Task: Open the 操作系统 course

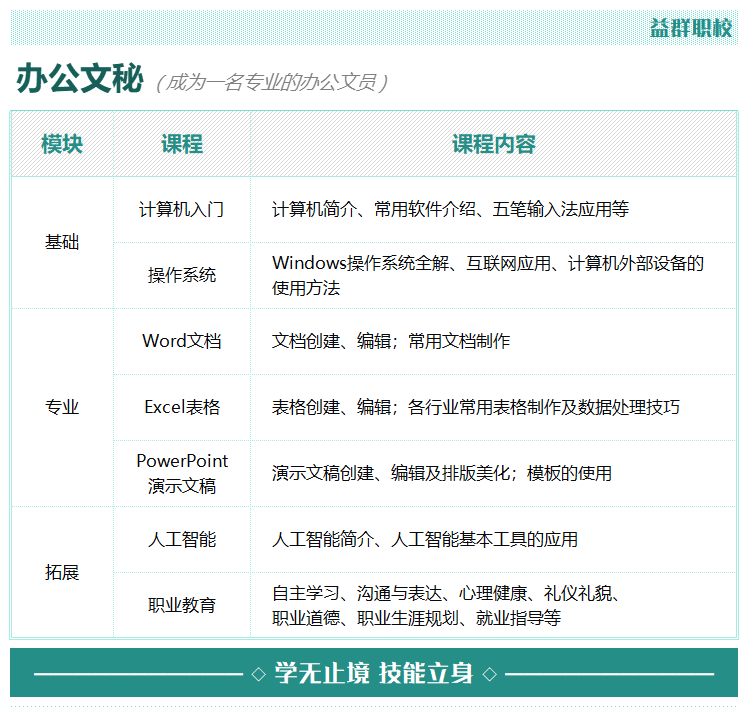Action: pyautogui.click(x=182, y=275)
